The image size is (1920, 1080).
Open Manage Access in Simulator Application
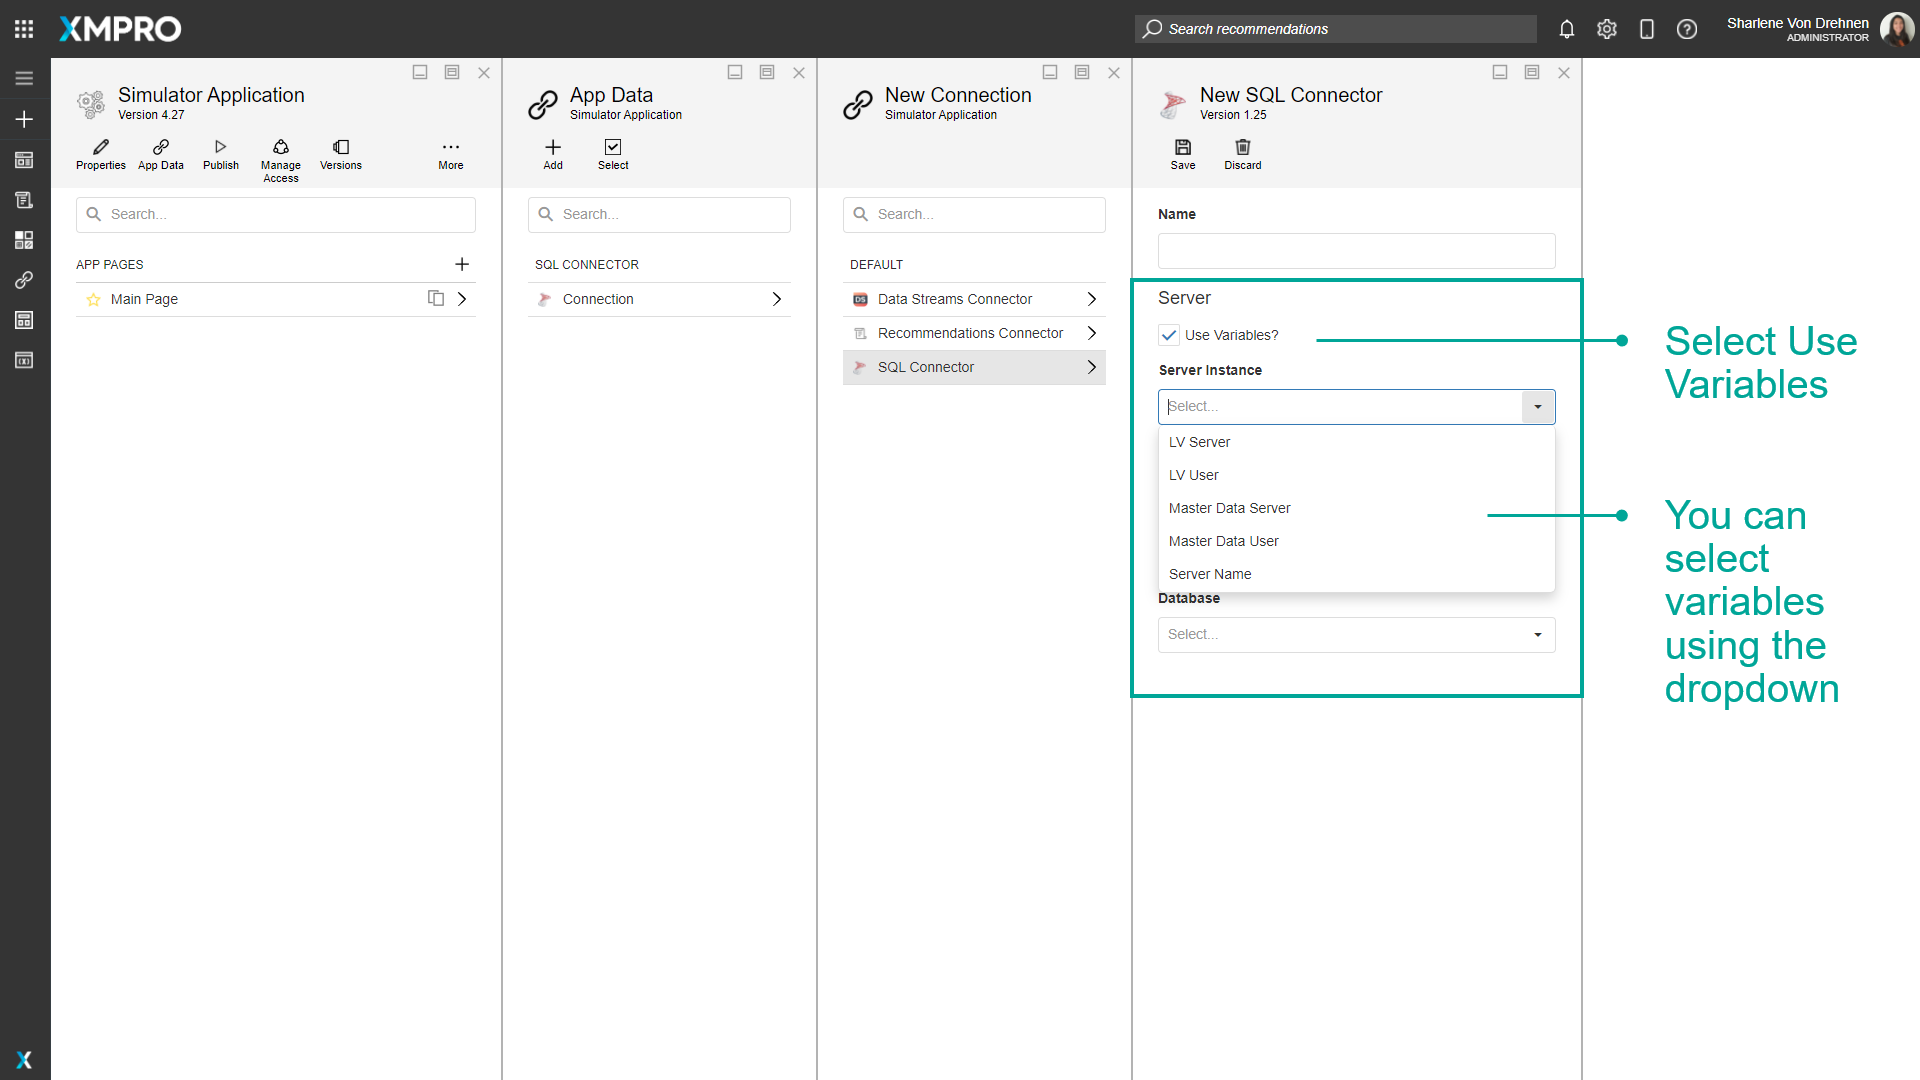pos(280,147)
